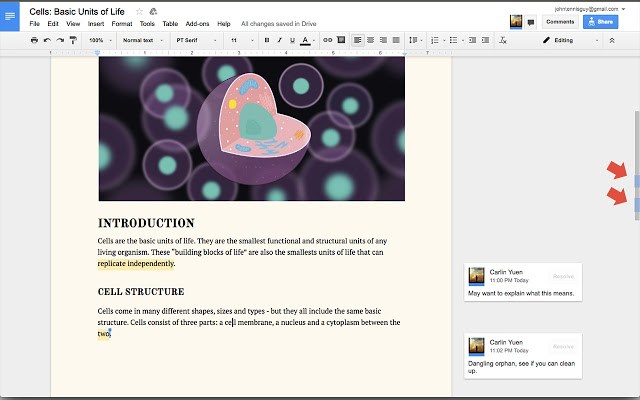The image size is (640, 400).
Task: Star this document
Action: coord(139,11)
